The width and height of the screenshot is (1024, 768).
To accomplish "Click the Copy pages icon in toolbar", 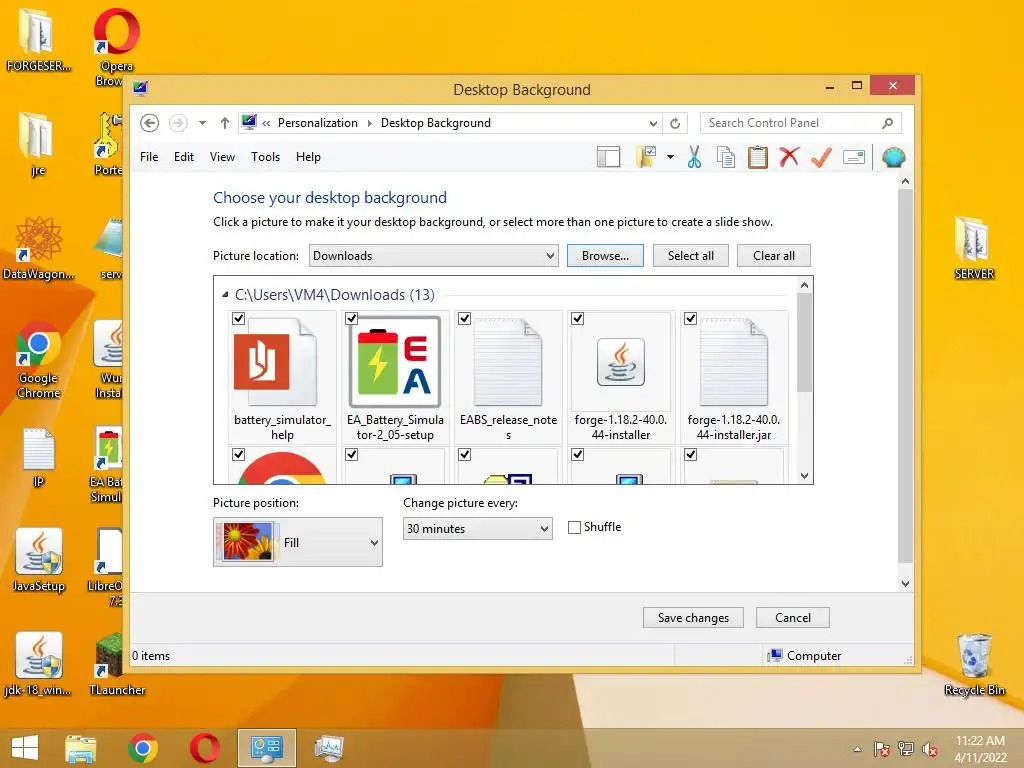I will (x=726, y=157).
